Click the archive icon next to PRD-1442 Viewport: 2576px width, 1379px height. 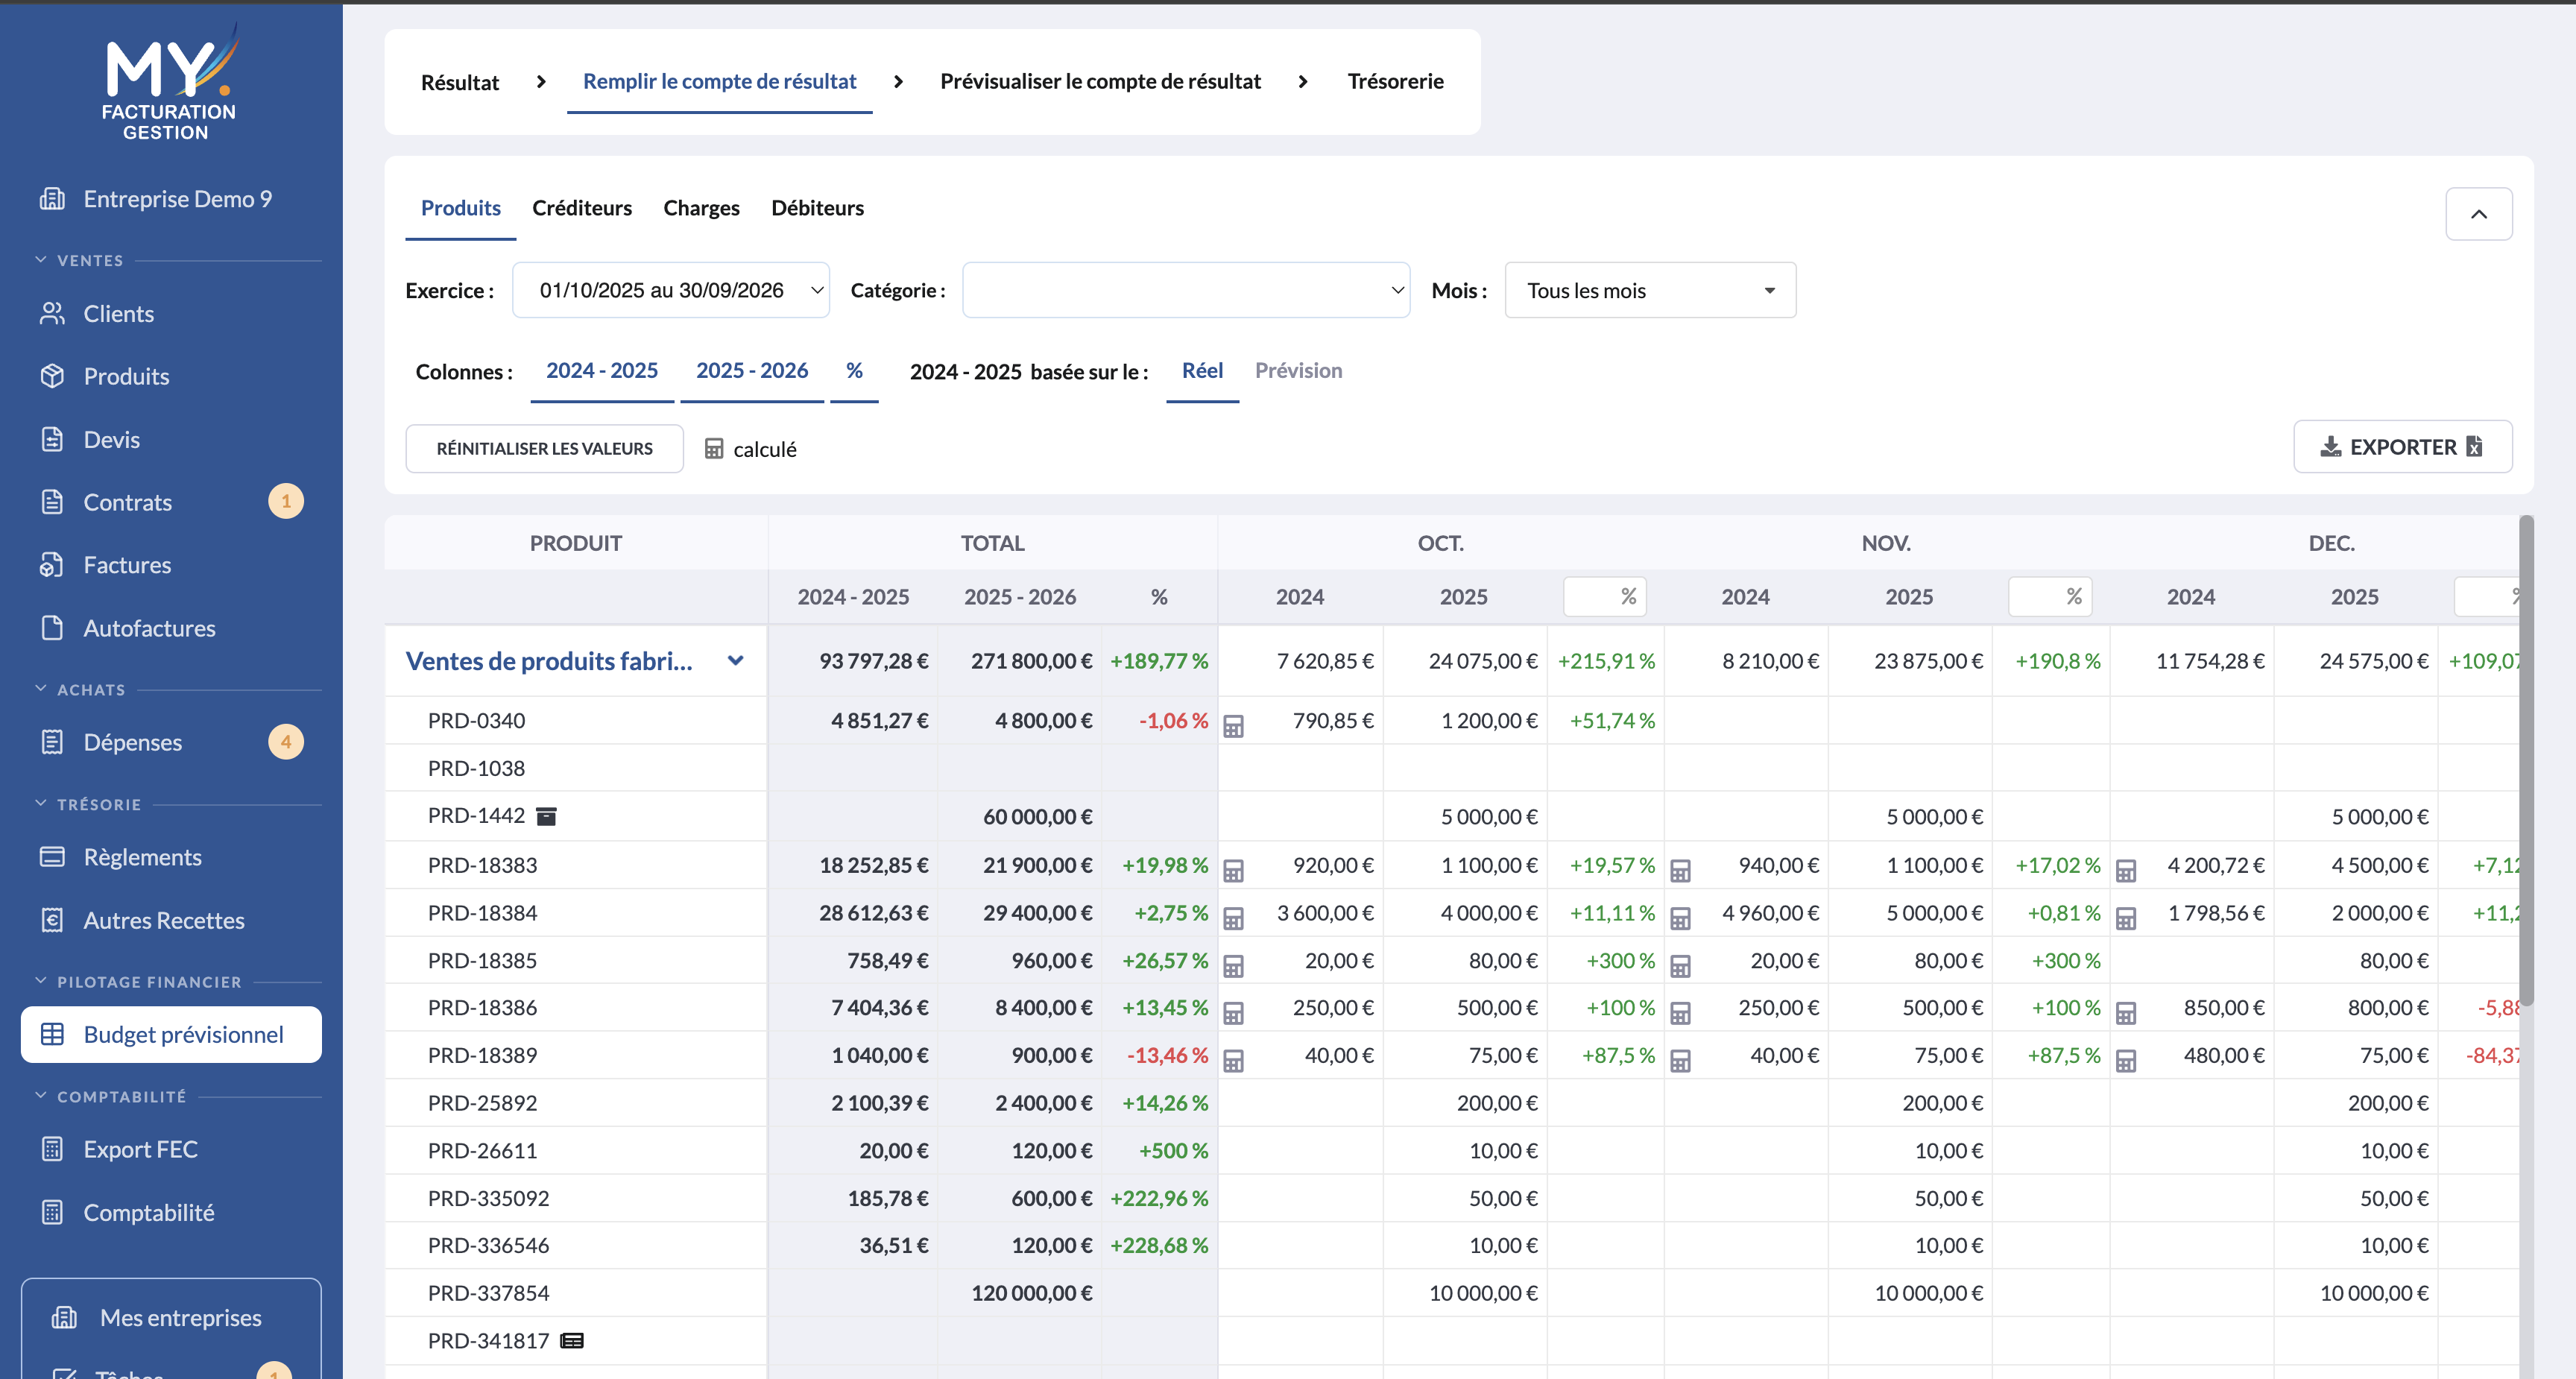pos(546,817)
